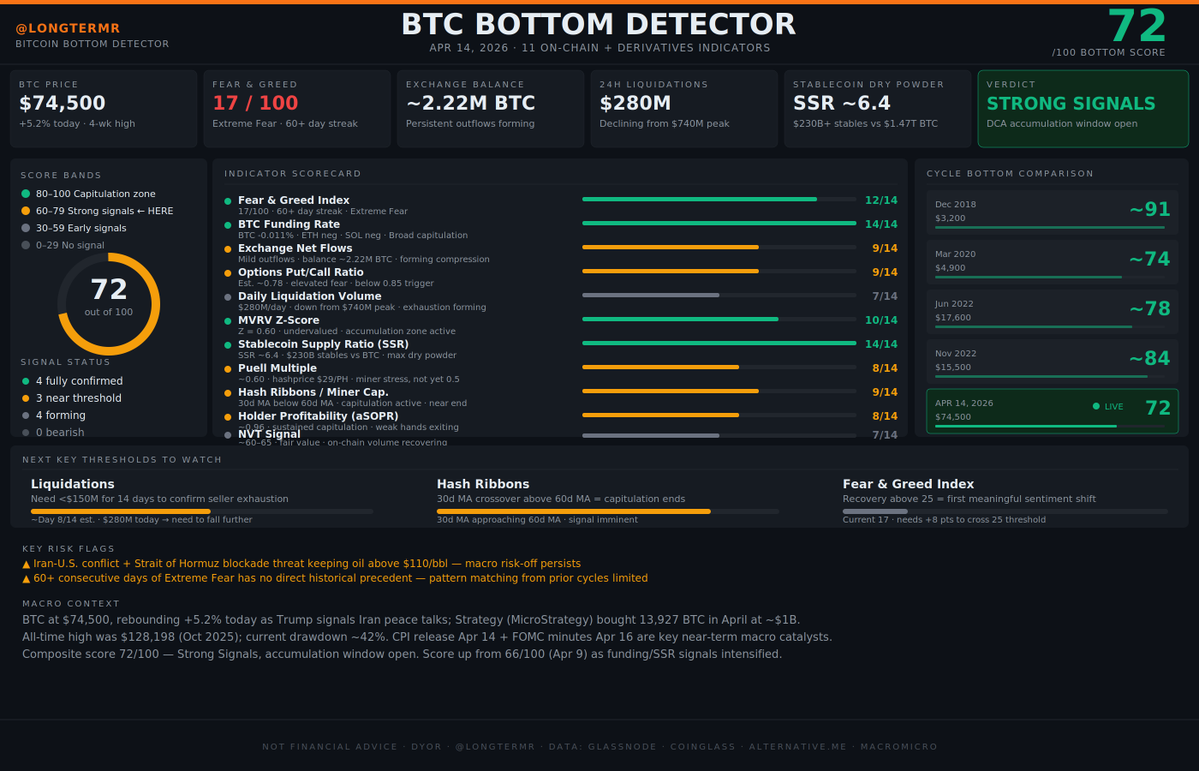This screenshot has width=1199, height=771.
Task: Click the status dot for NVT Signal
Action: pyautogui.click(x=228, y=434)
